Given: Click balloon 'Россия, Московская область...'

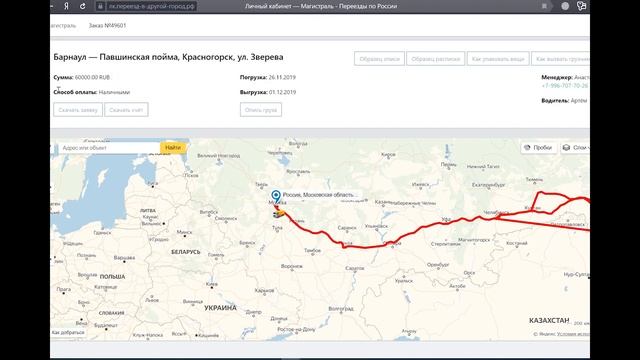Looking at the screenshot, I should 320,195.
